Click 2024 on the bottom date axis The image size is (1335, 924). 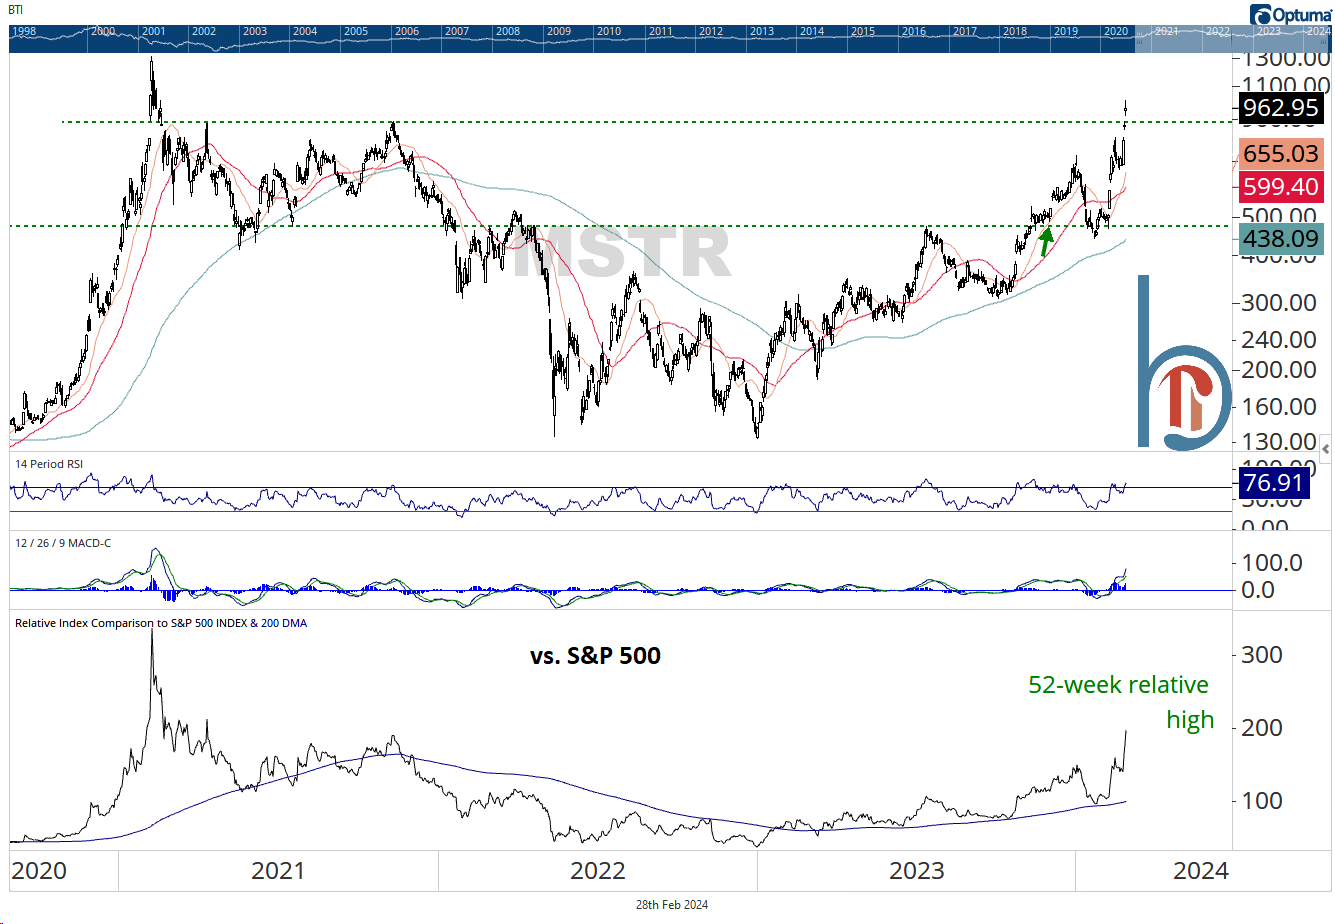[1201, 871]
